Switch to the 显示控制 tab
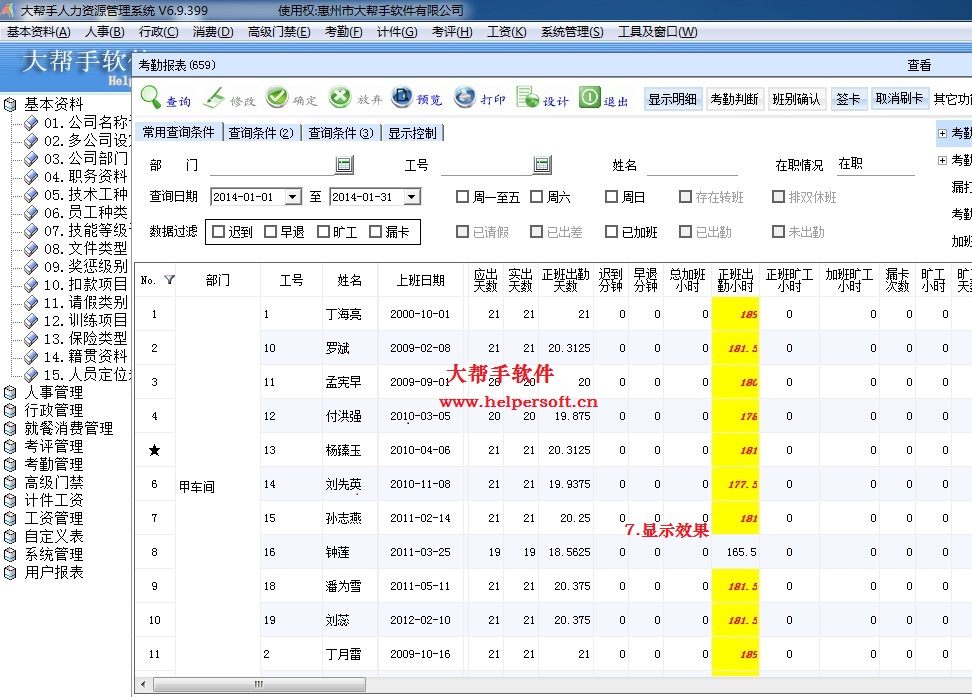This screenshot has width=972, height=697. click(x=412, y=133)
